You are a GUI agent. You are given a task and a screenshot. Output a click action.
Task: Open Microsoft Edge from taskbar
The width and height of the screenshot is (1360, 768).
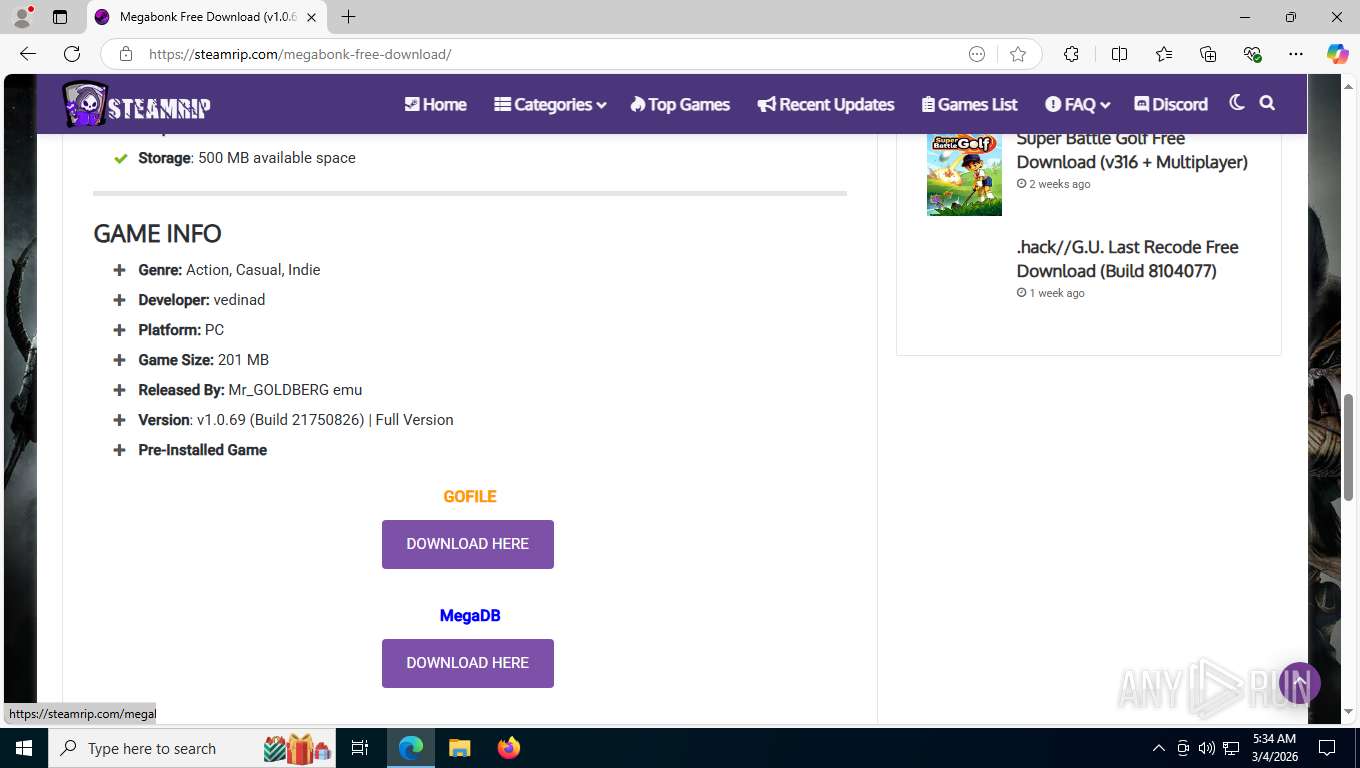click(x=411, y=748)
